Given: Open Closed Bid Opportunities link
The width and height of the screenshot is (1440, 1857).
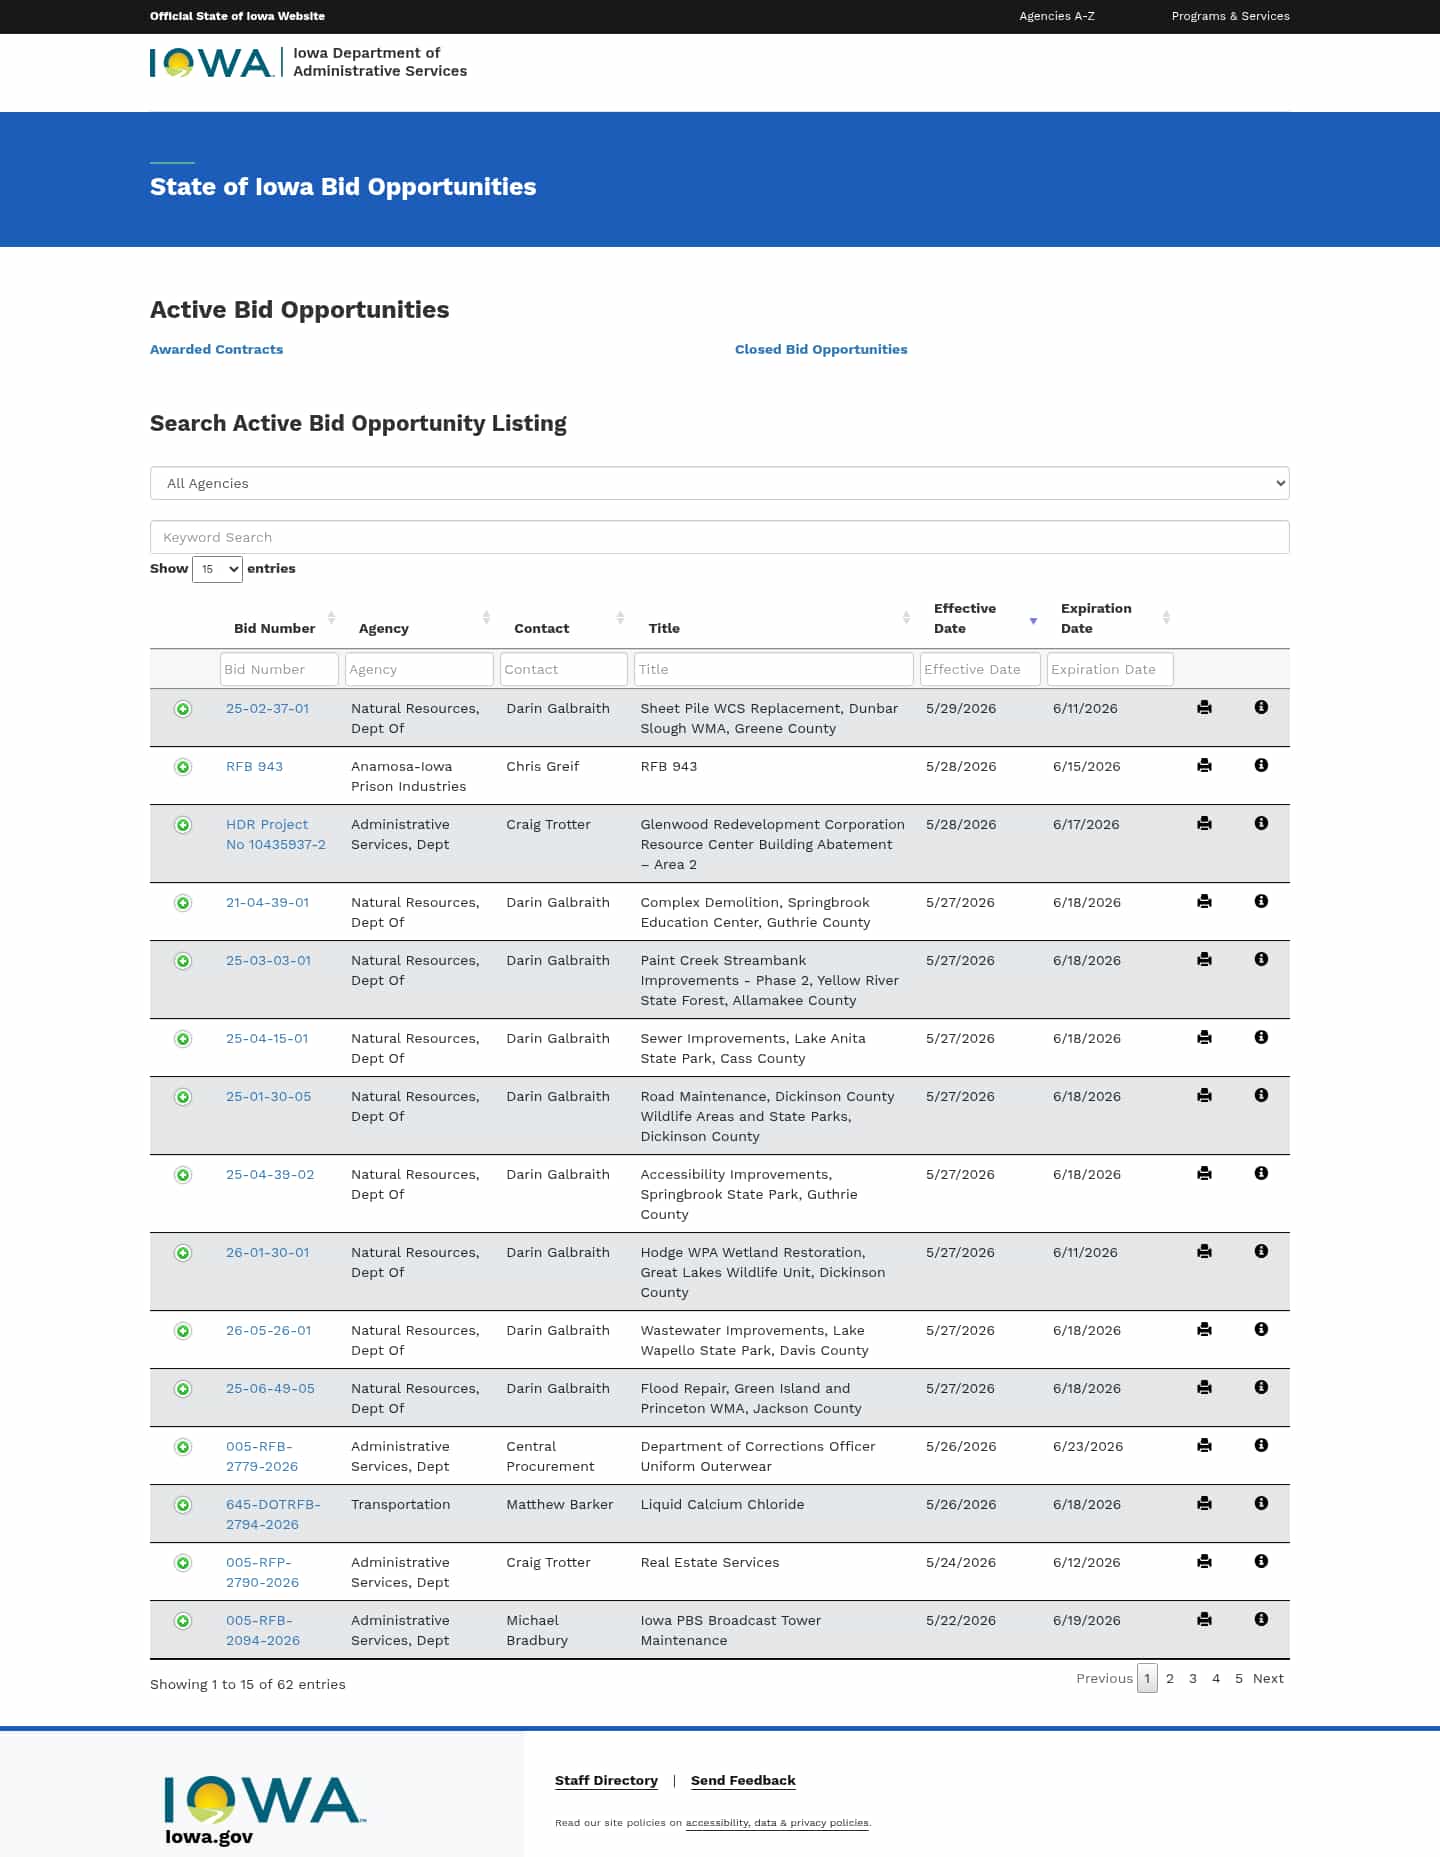Looking at the screenshot, I should (x=821, y=349).
